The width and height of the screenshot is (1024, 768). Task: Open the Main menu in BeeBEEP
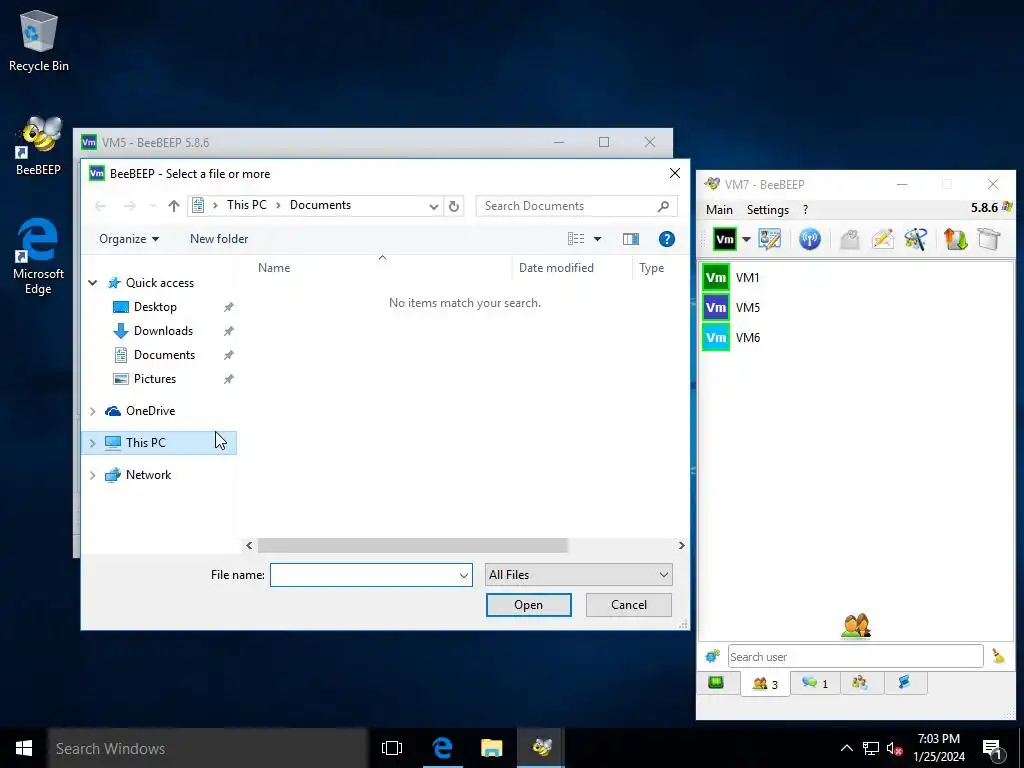[x=719, y=210]
